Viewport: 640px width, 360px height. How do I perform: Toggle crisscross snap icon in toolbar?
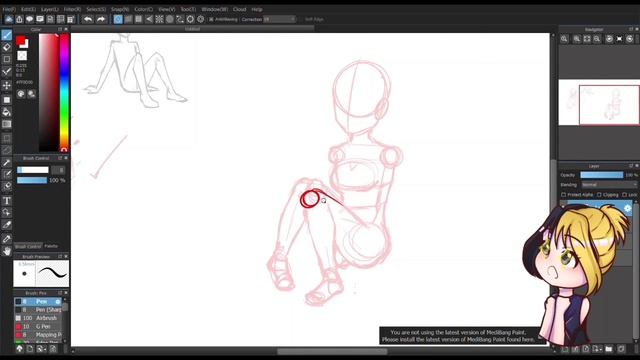coord(139,19)
